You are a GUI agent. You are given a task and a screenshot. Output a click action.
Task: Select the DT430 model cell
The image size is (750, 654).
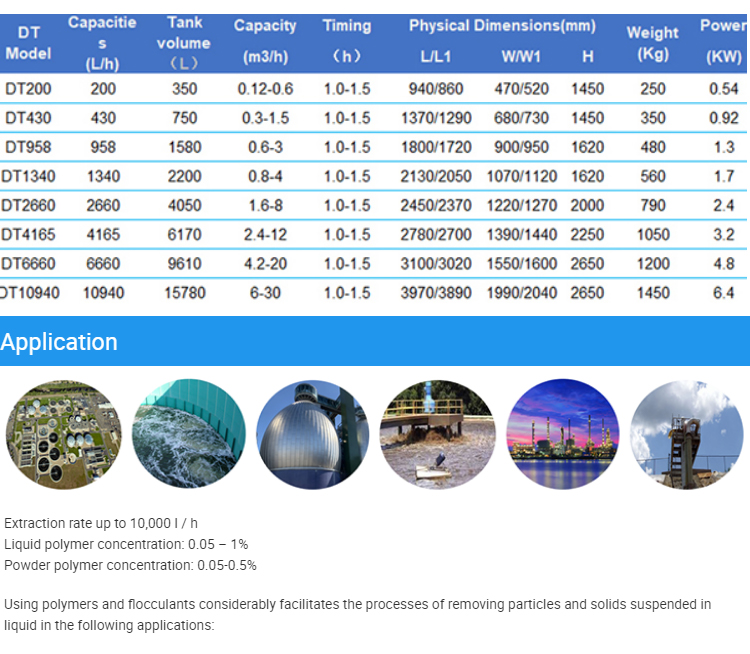[x=28, y=118]
